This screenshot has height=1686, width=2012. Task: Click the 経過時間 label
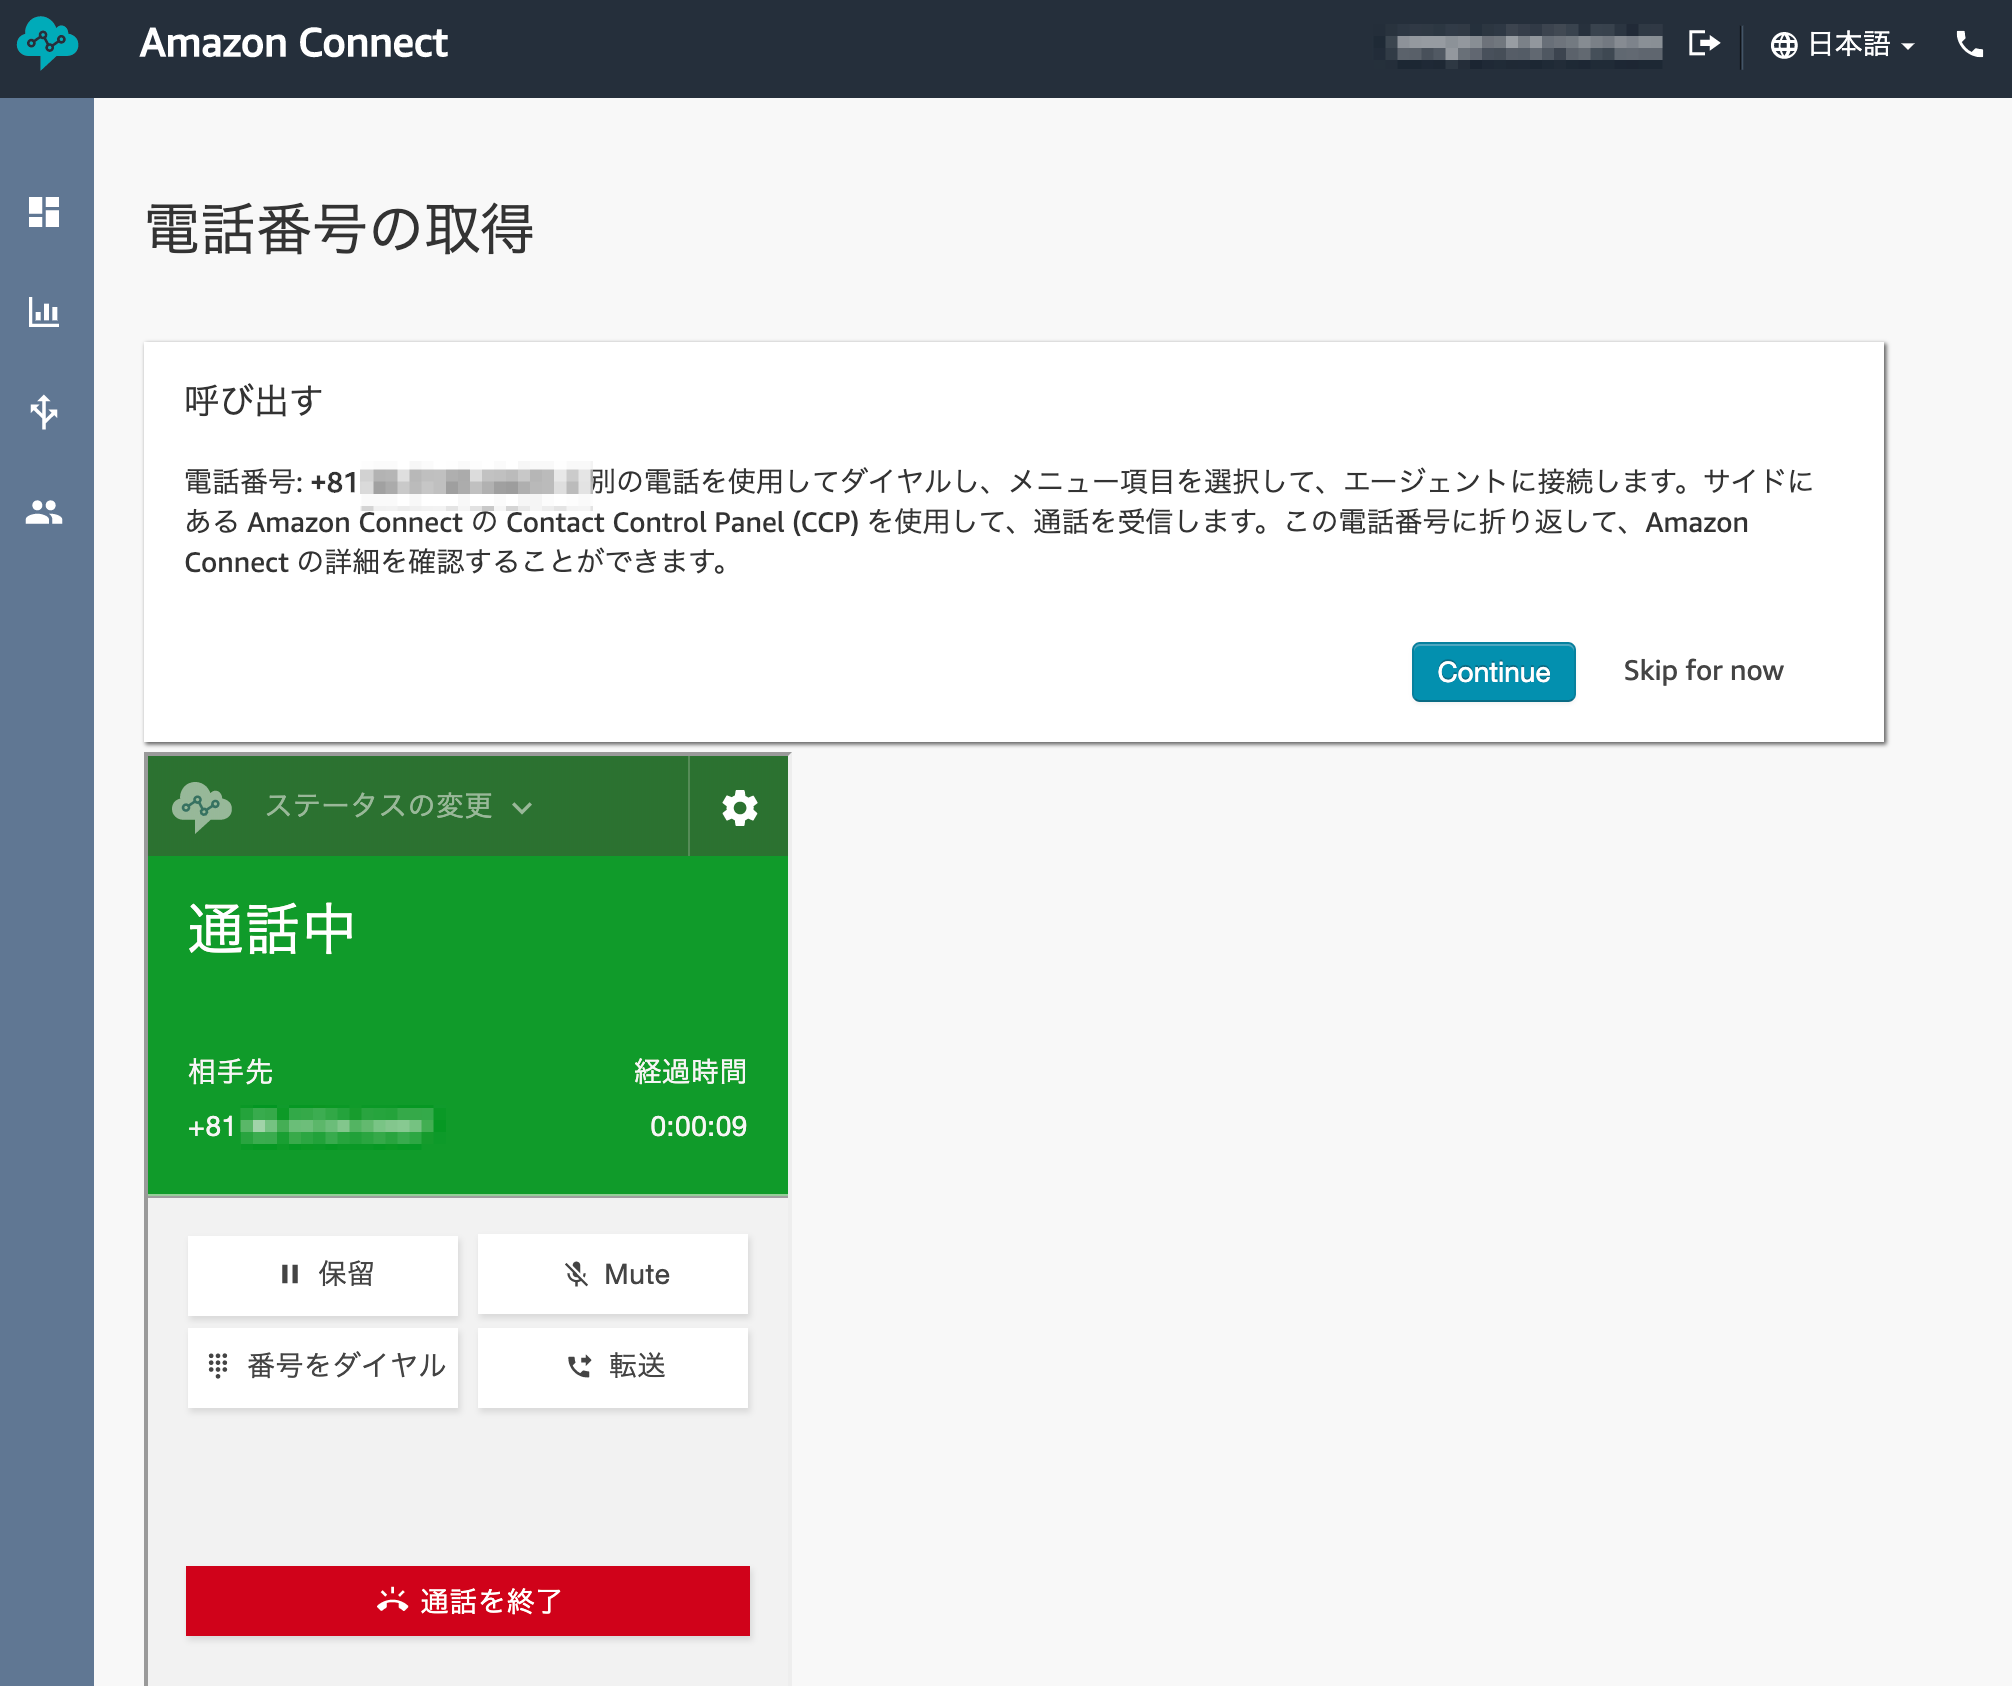pyautogui.click(x=690, y=1072)
